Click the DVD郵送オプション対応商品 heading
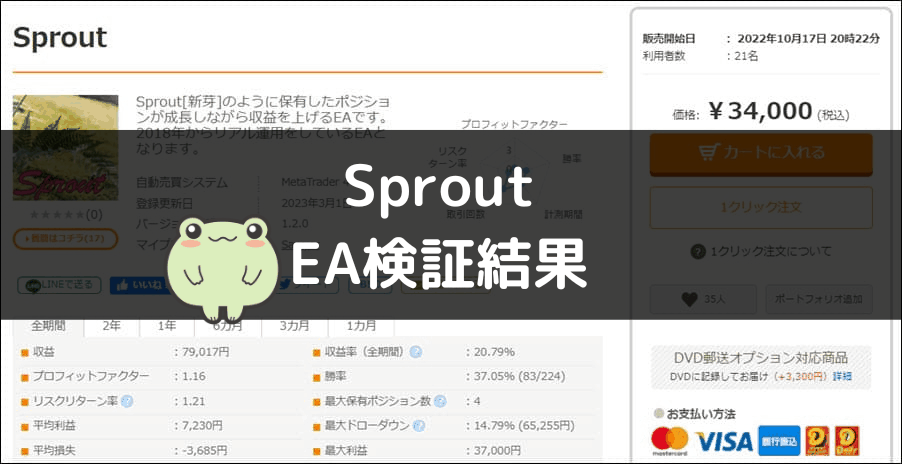This screenshot has width=902, height=464. click(760, 358)
